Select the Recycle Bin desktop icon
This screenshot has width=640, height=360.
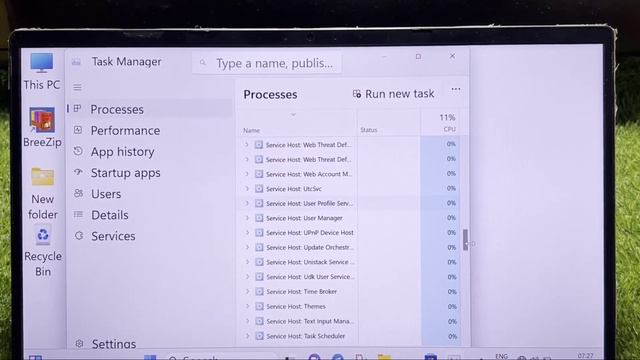[x=43, y=252]
